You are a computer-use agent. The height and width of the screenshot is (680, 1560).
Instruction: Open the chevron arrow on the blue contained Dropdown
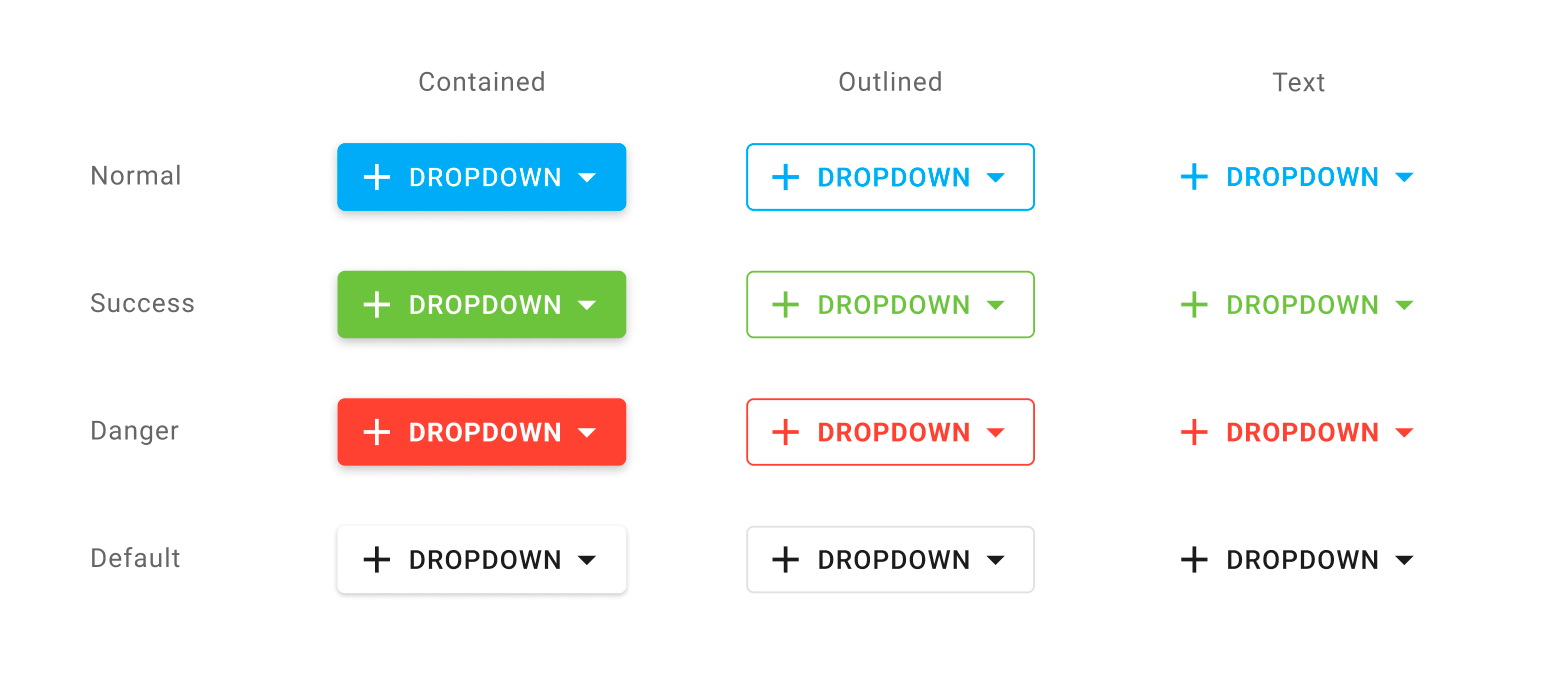click(587, 177)
